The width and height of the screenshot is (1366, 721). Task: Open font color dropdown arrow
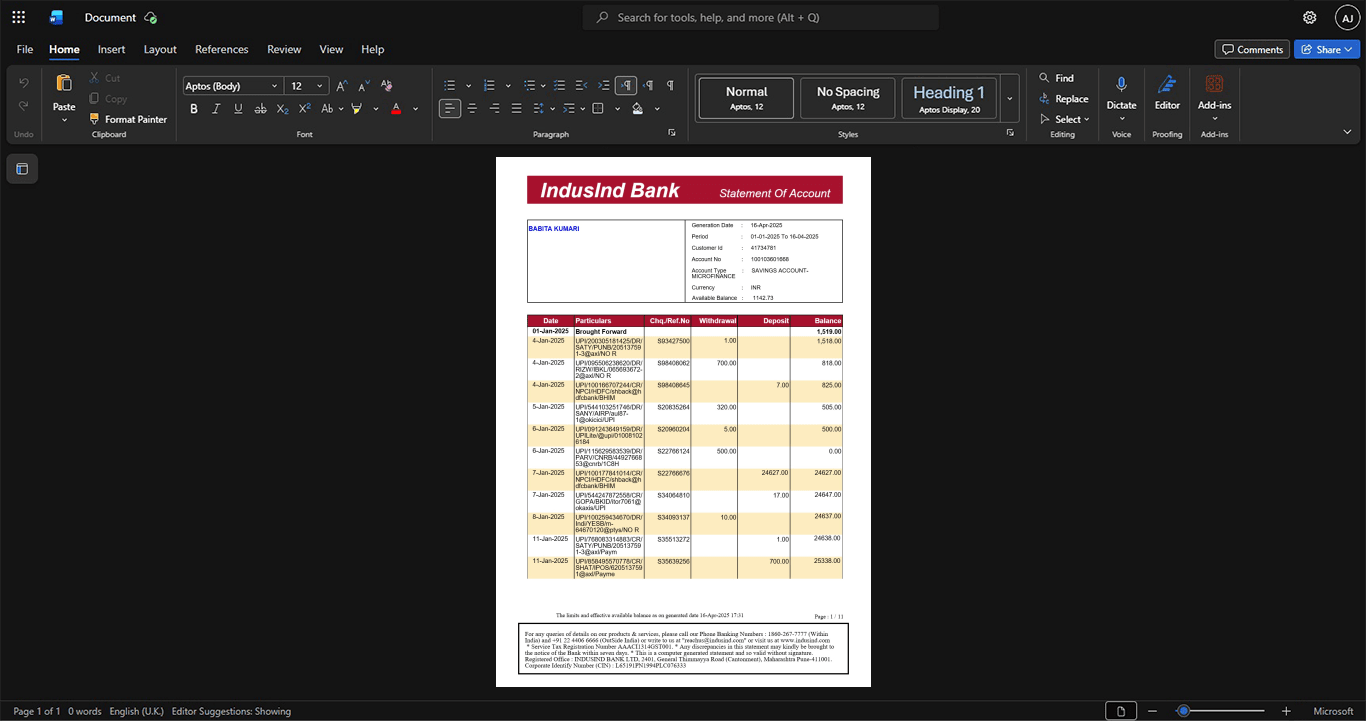click(415, 109)
